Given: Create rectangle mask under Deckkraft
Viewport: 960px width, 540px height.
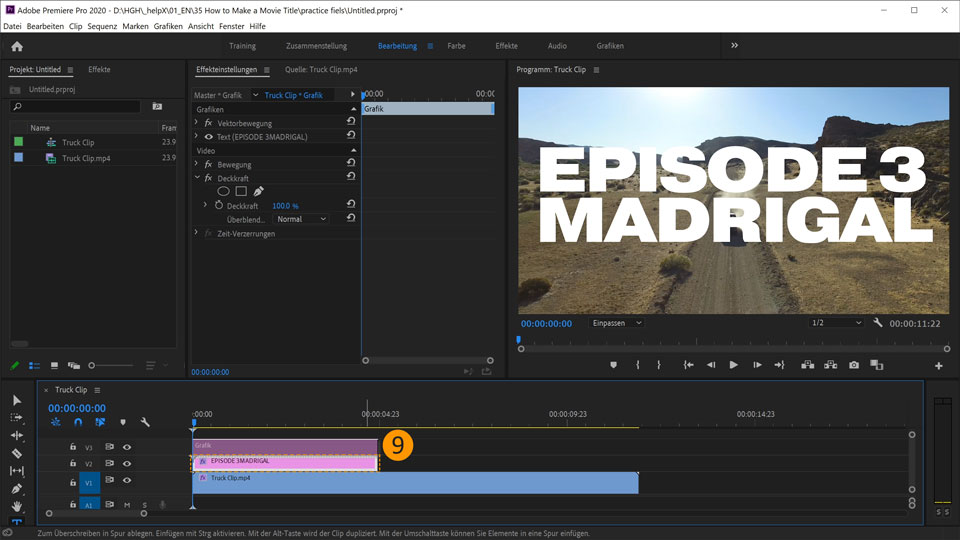Looking at the screenshot, I should click(241, 192).
